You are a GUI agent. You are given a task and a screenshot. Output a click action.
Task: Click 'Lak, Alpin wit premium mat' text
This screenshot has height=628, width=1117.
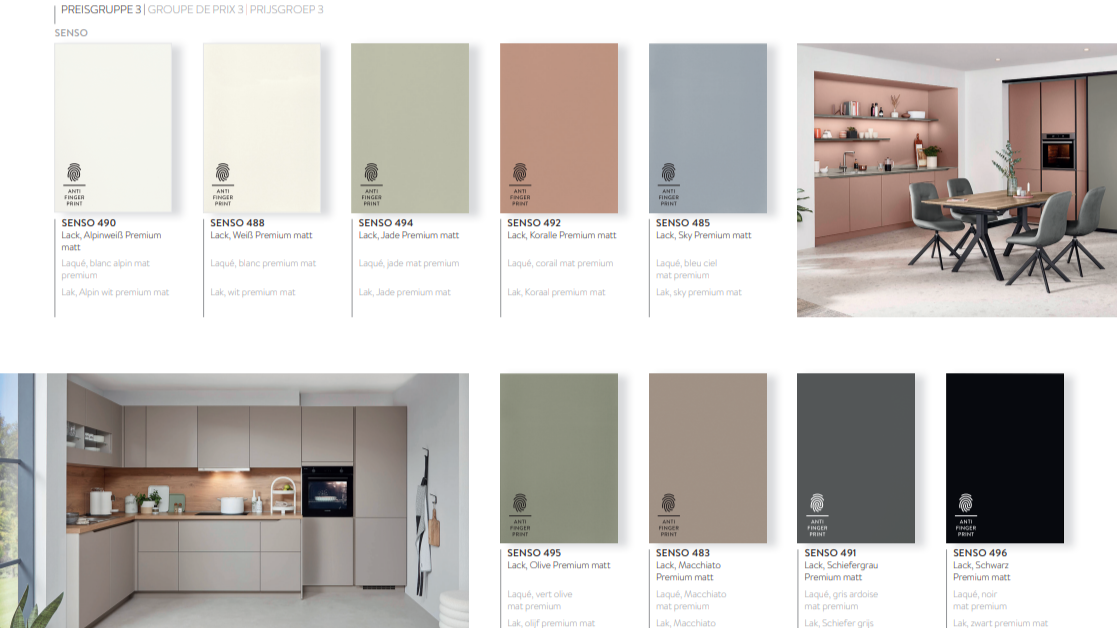point(115,292)
